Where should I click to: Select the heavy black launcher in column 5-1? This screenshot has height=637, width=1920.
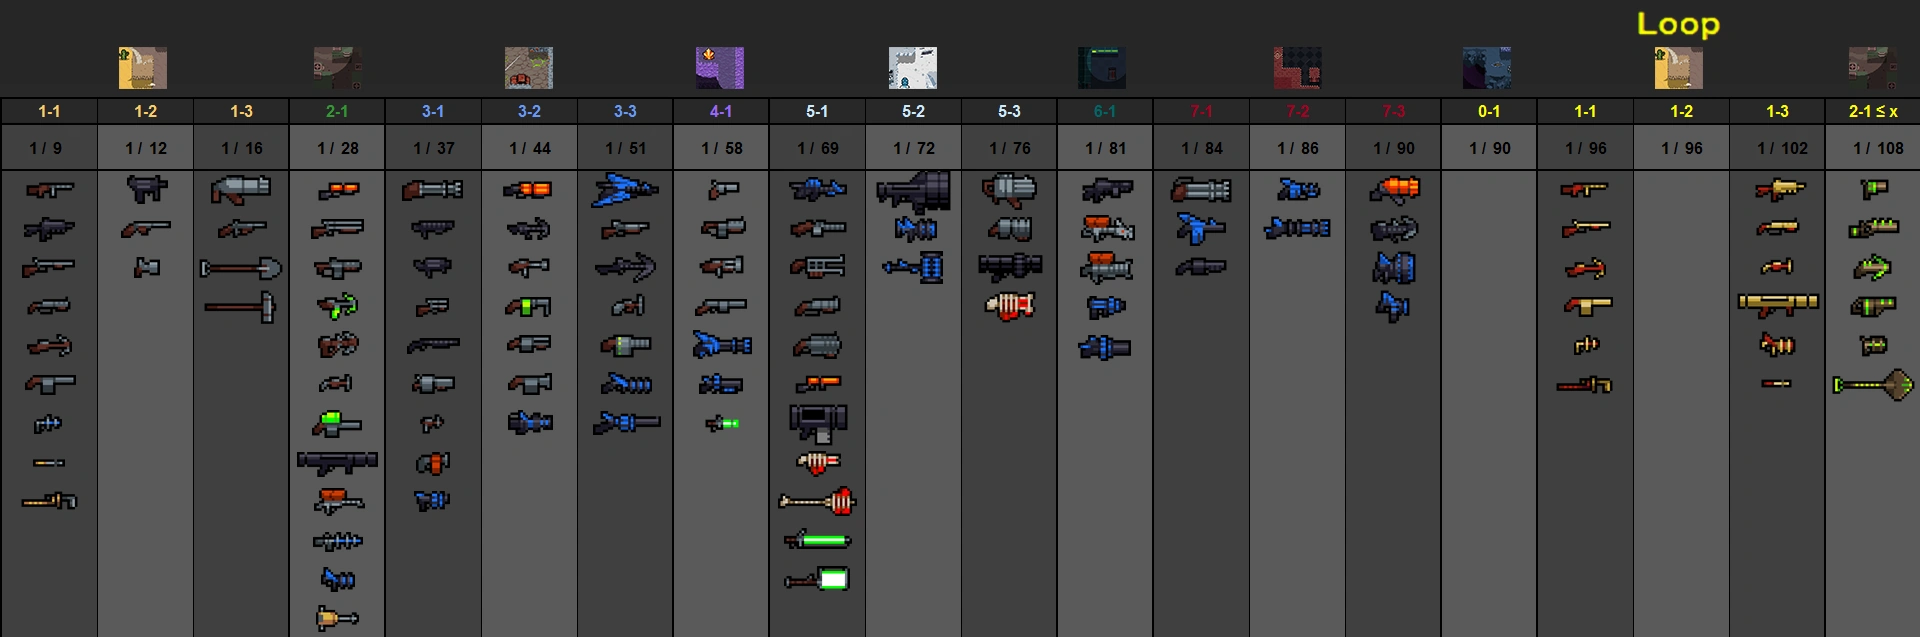817,423
